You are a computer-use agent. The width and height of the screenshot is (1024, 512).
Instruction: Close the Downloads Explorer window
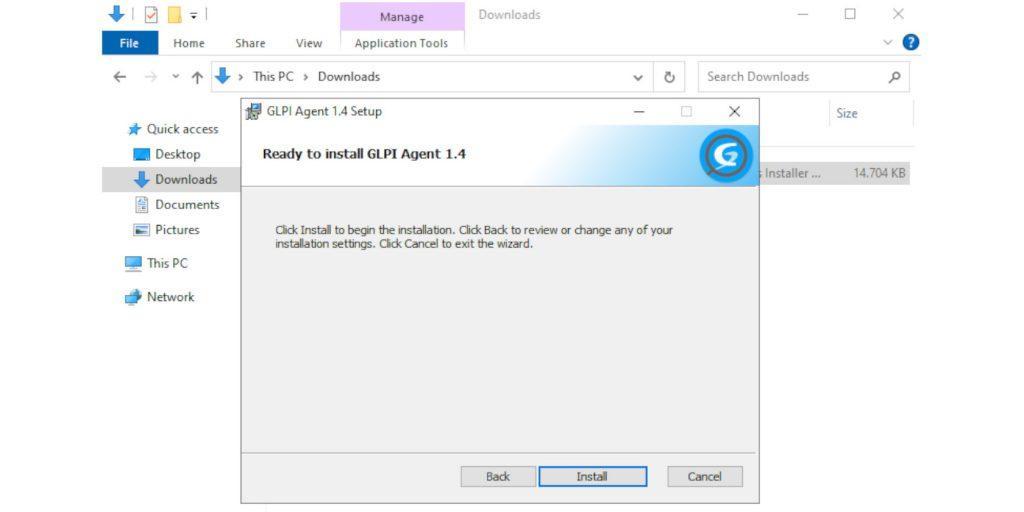(x=898, y=14)
